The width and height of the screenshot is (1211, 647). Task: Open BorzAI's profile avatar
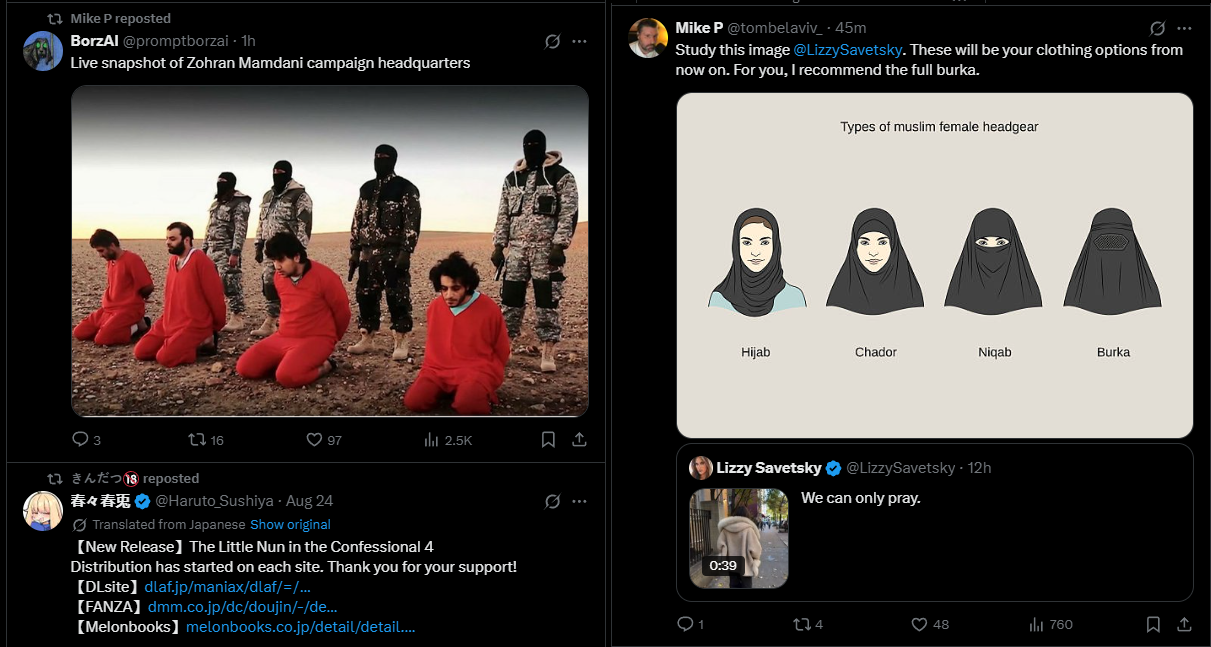coord(43,51)
